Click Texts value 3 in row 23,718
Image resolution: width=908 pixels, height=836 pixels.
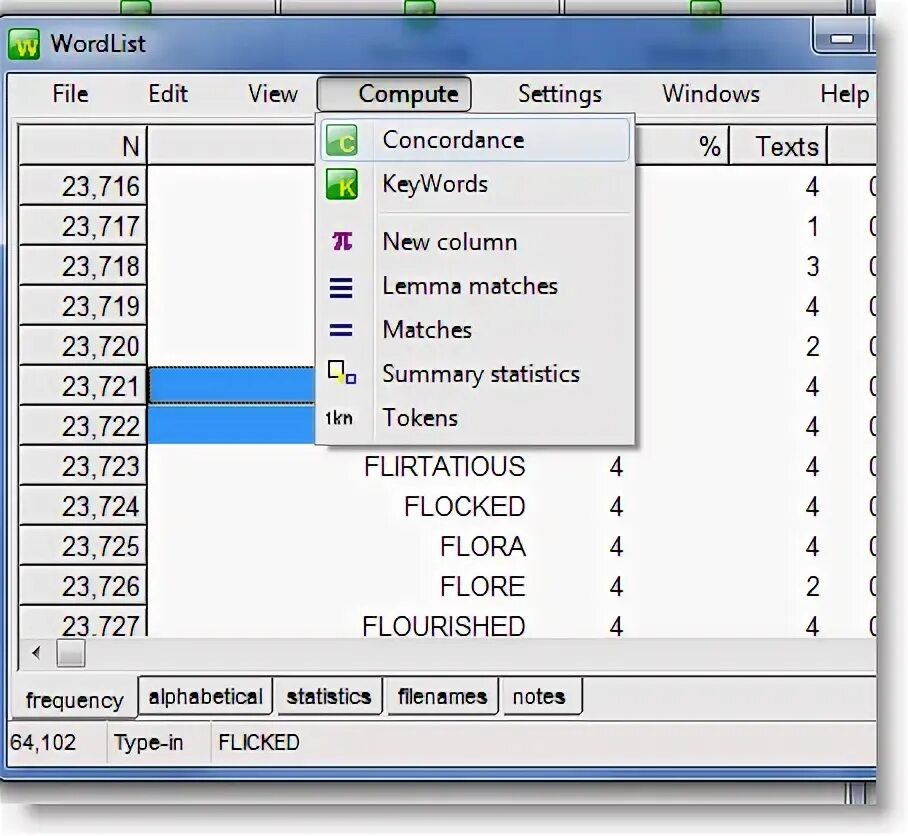tap(812, 267)
